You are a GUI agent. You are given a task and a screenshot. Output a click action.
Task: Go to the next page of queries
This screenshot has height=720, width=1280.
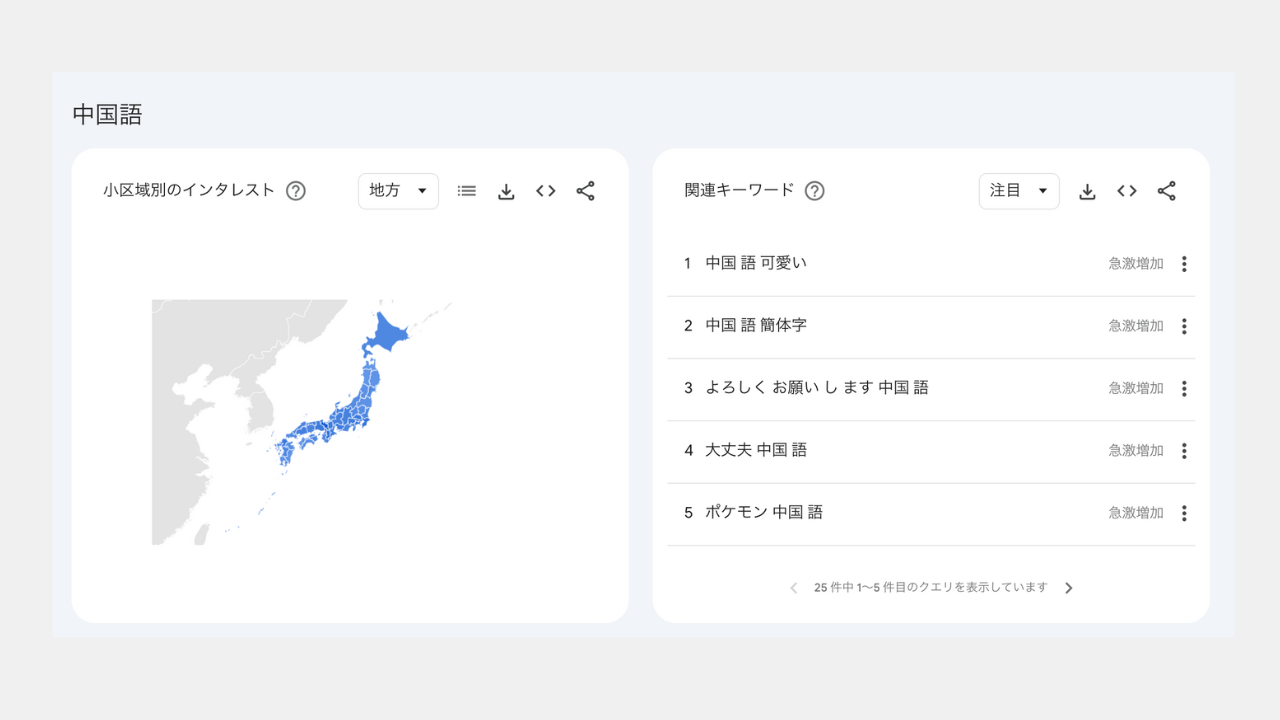[1068, 588]
